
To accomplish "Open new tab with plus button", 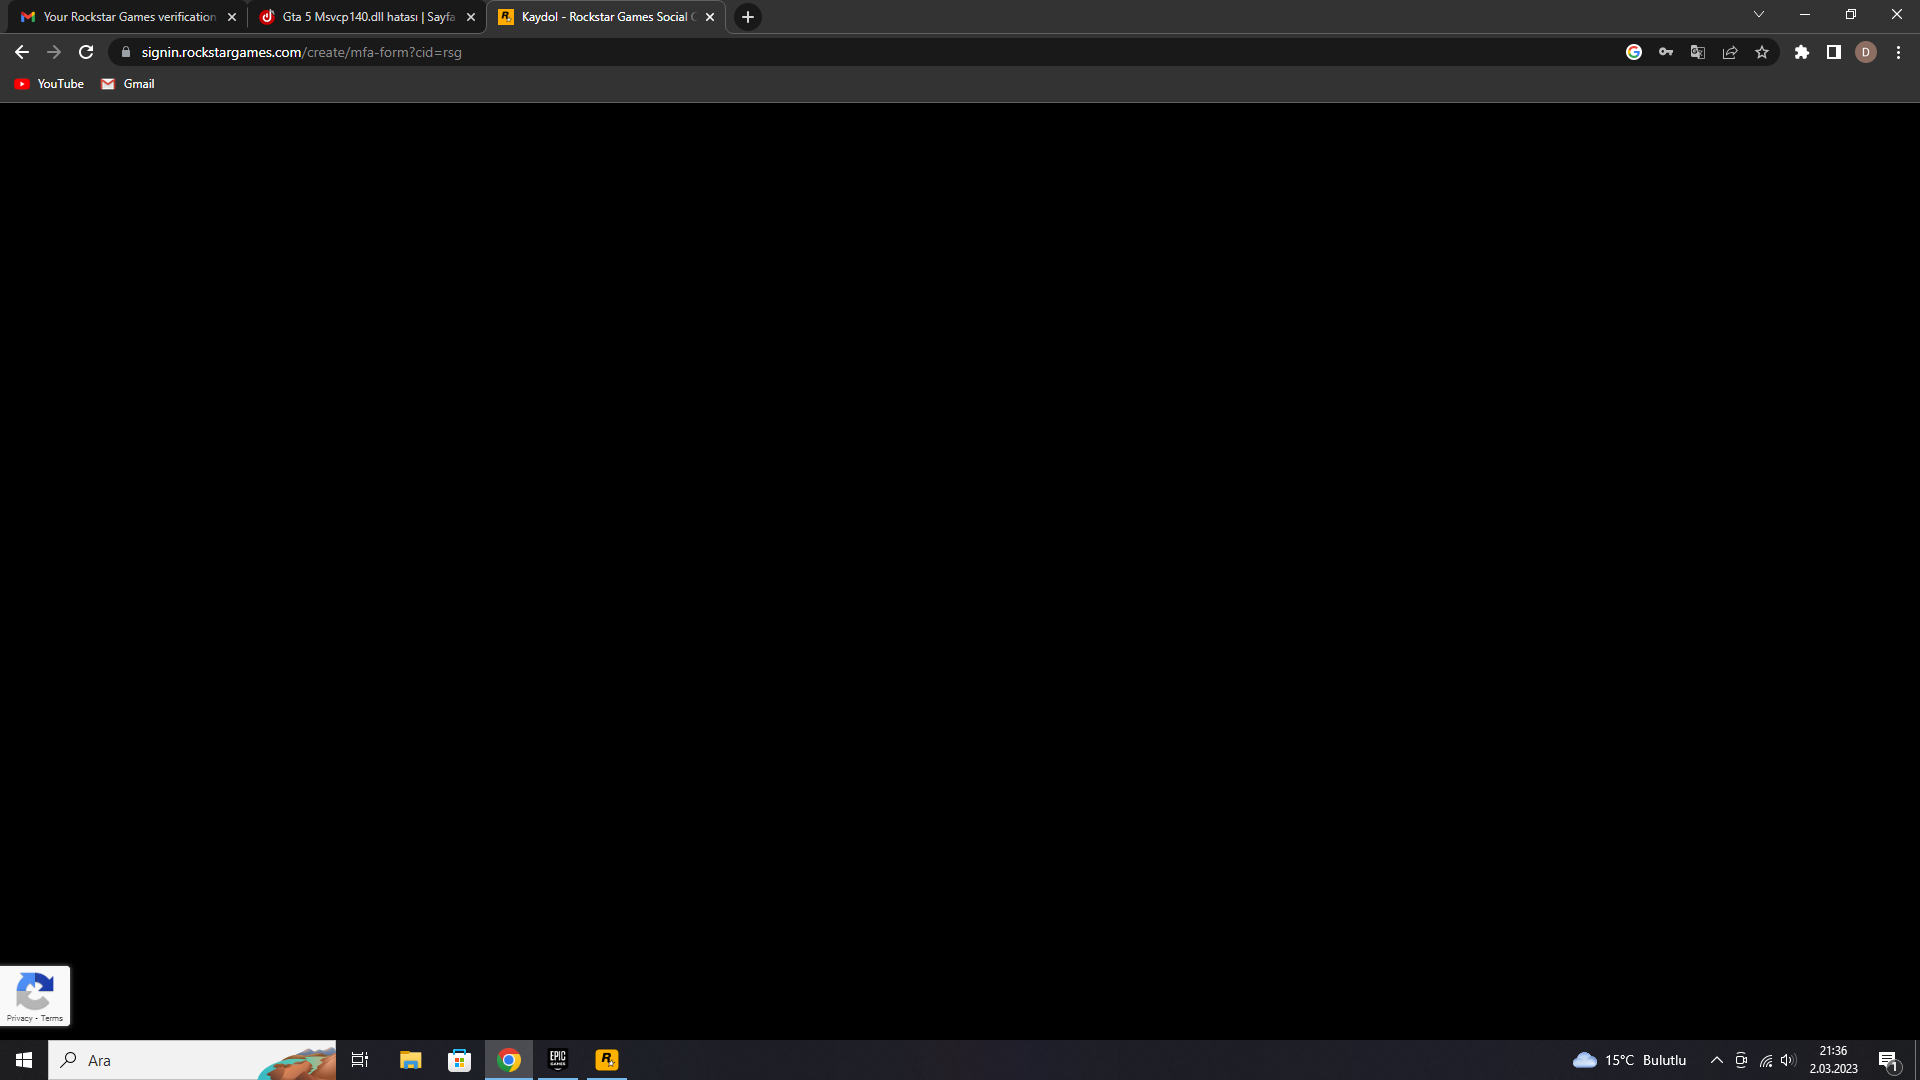I will [x=748, y=17].
